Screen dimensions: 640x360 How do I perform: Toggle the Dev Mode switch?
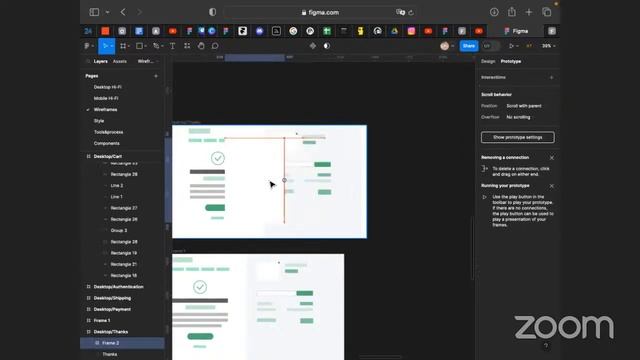pos(490,46)
